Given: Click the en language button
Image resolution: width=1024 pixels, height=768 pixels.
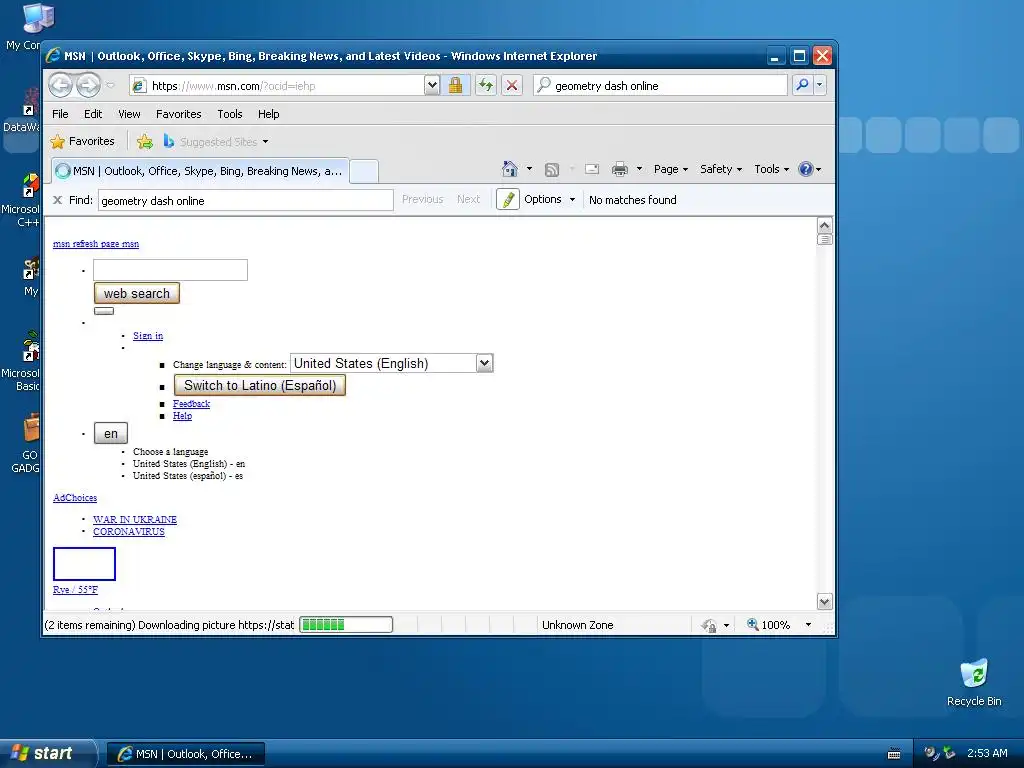Looking at the screenshot, I should pos(111,434).
